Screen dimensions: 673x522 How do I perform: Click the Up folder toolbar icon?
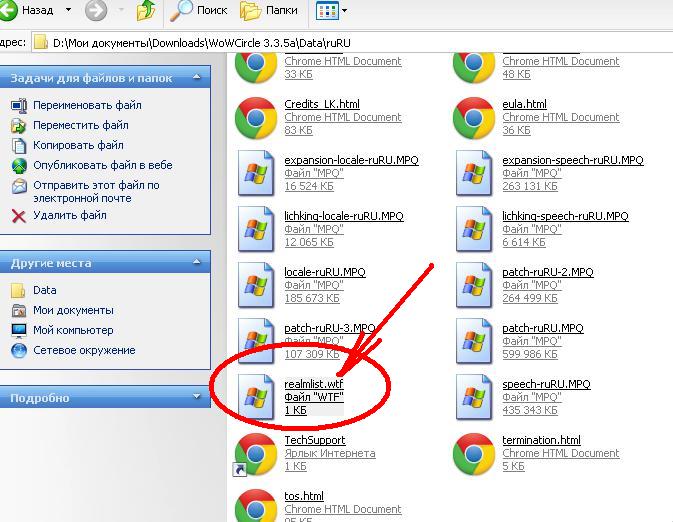(x=146, y=11)
